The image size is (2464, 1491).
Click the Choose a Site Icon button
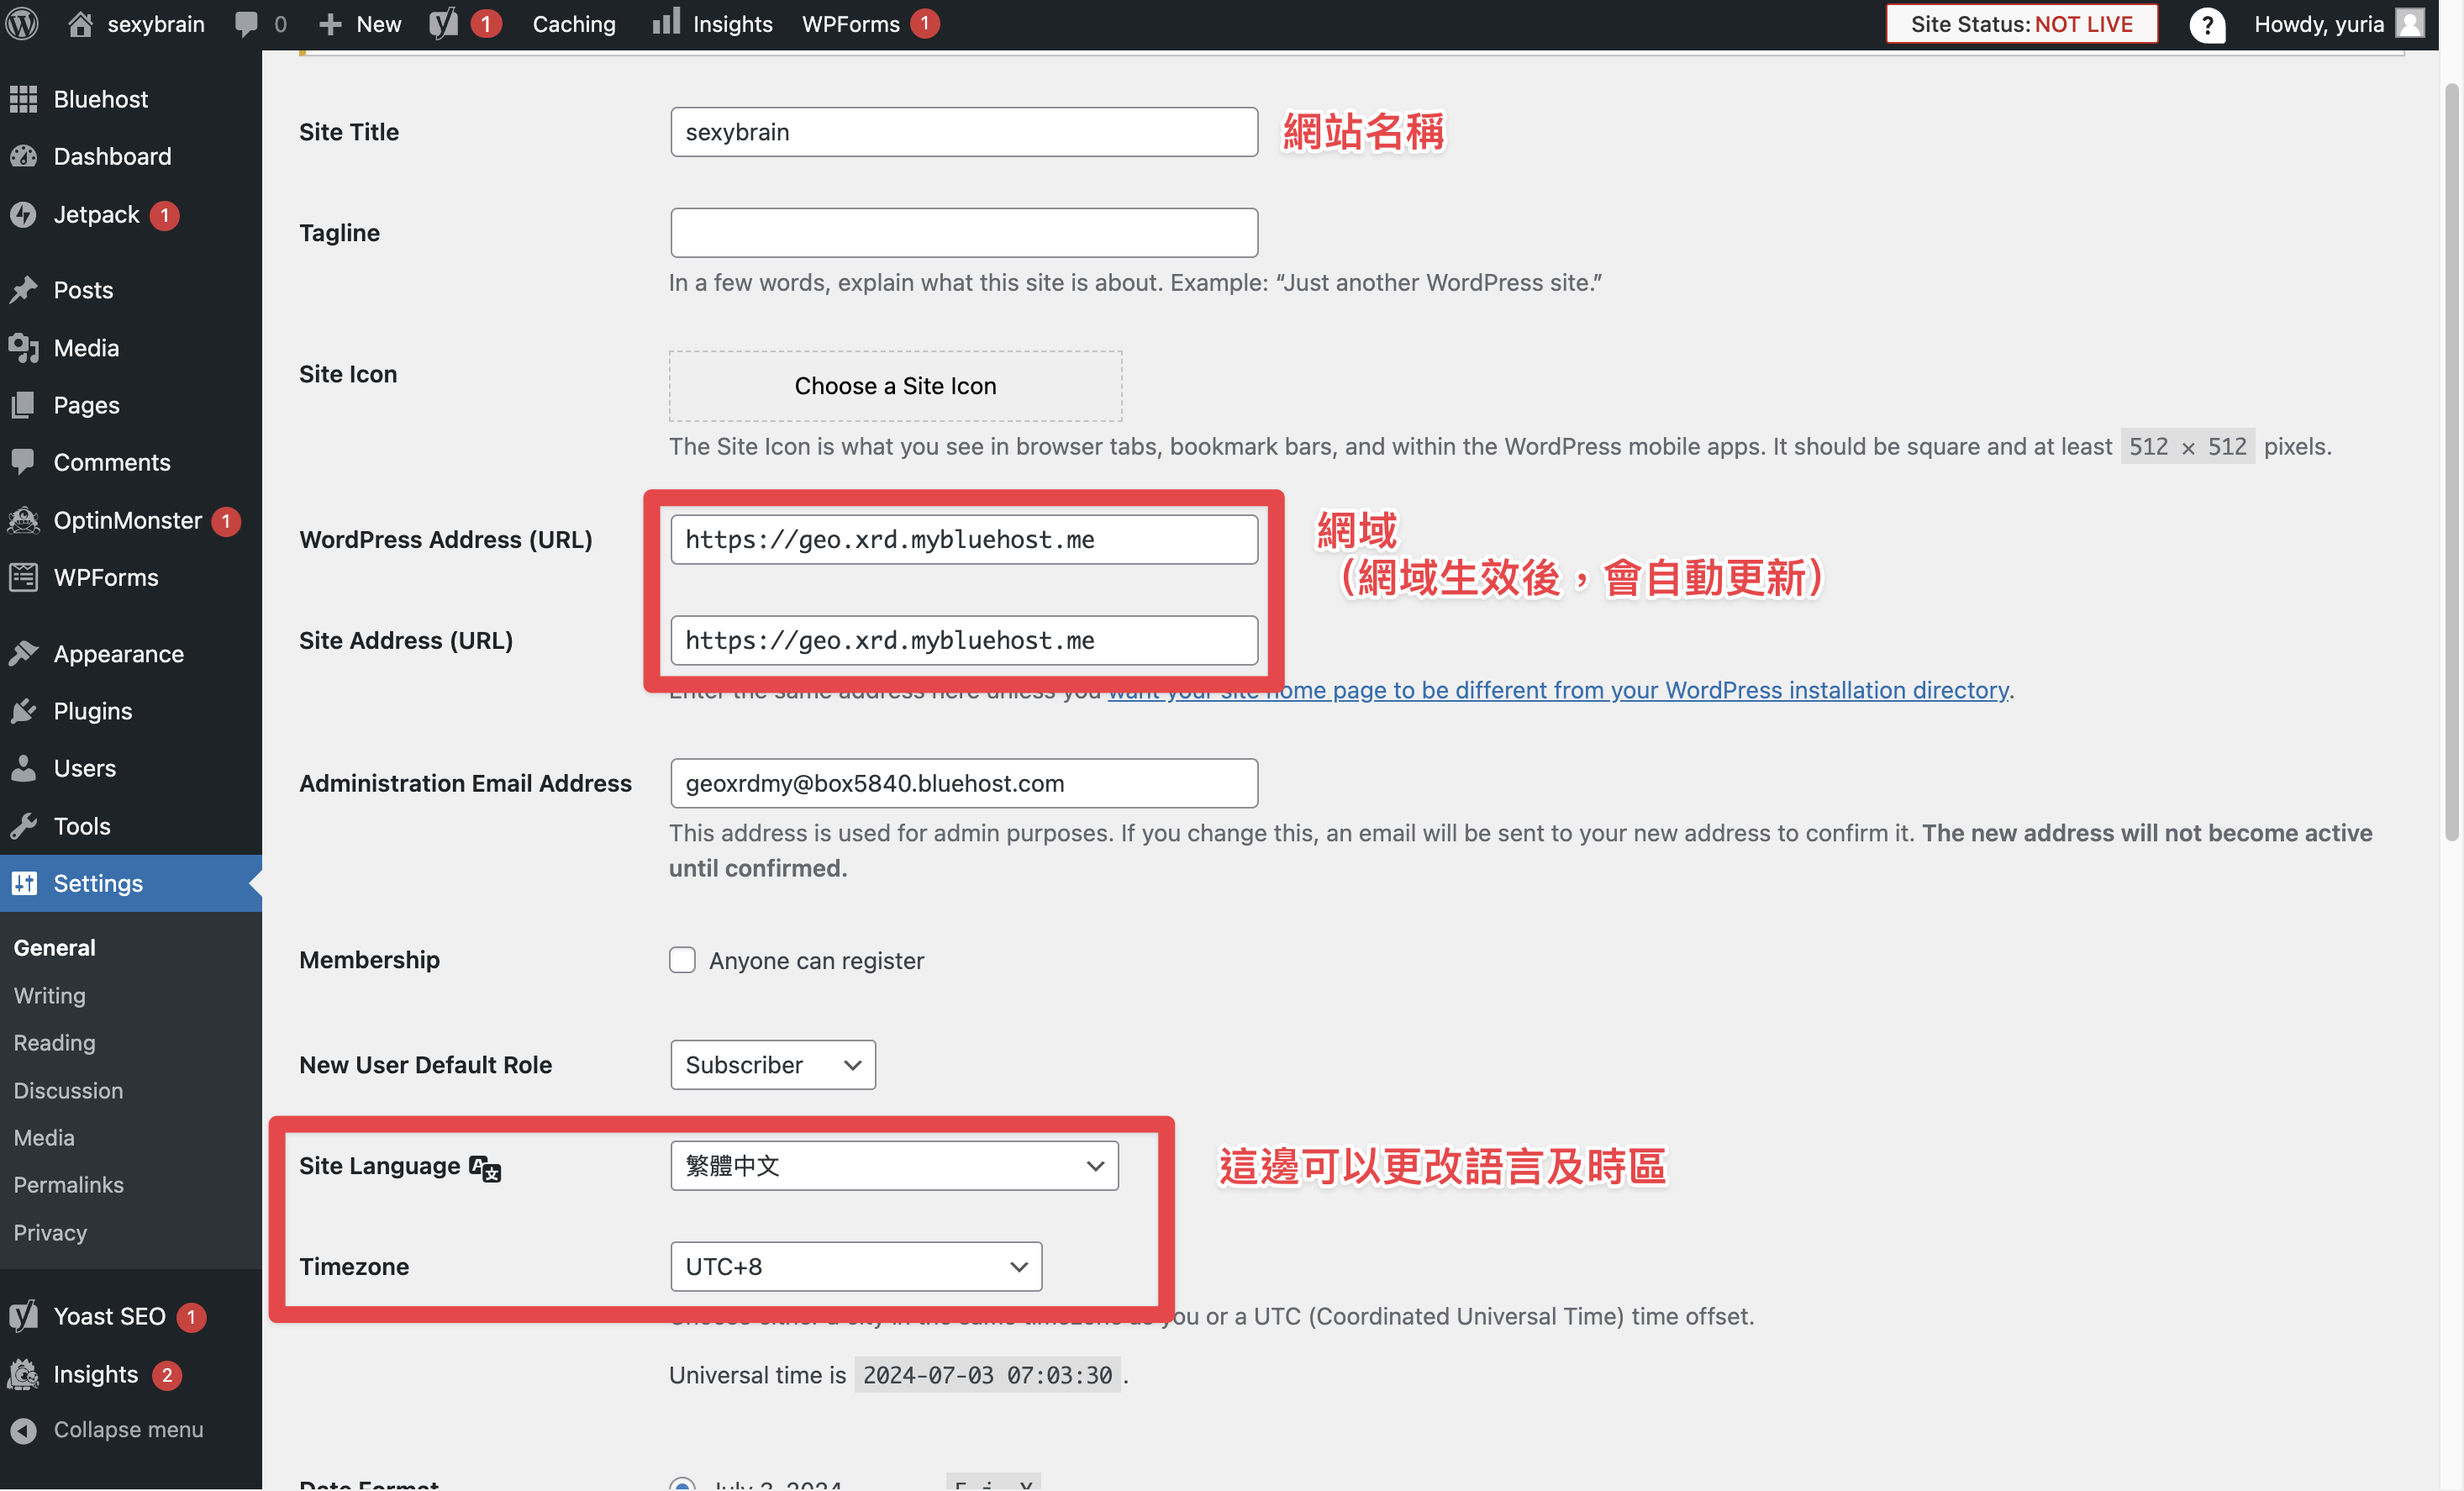tap(895, 386)
